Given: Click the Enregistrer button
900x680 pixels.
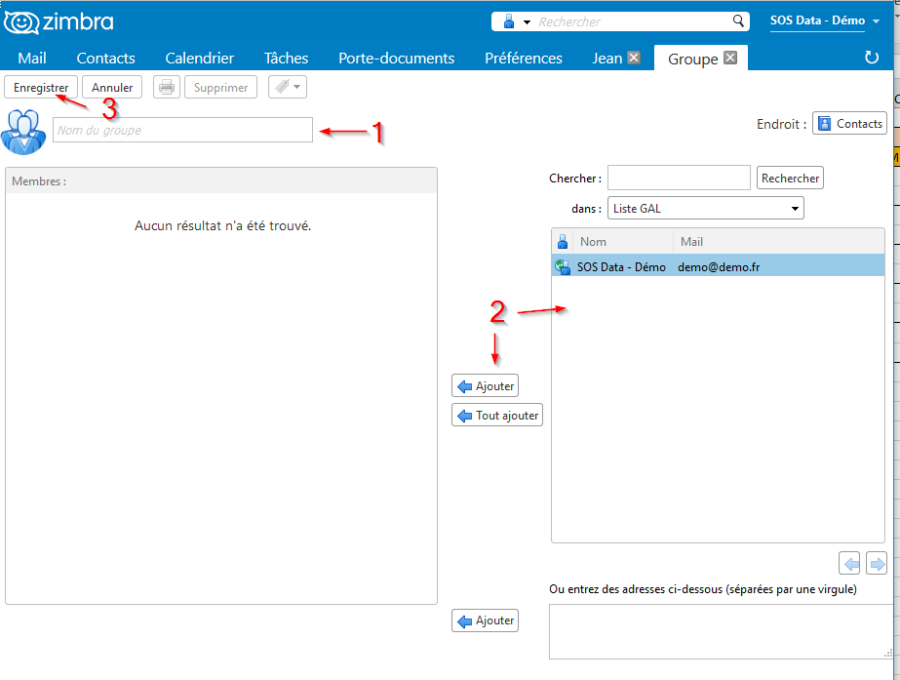Looking at the screenshot, I should 40,87.
